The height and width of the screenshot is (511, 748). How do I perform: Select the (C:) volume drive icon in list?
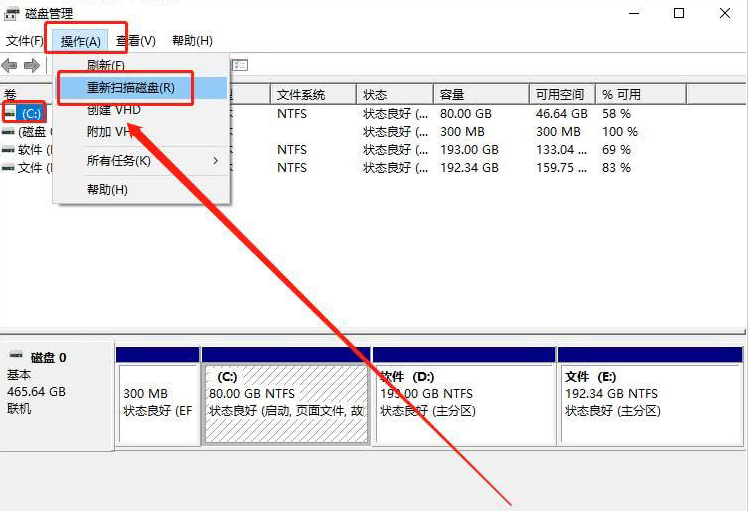tap(9, 114)
